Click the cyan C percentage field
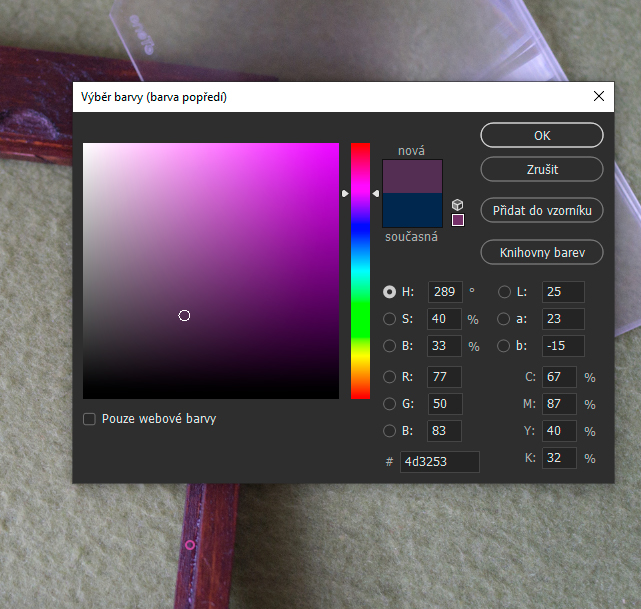The width and height of the screenshot is (641, 609). coord(559,378)
